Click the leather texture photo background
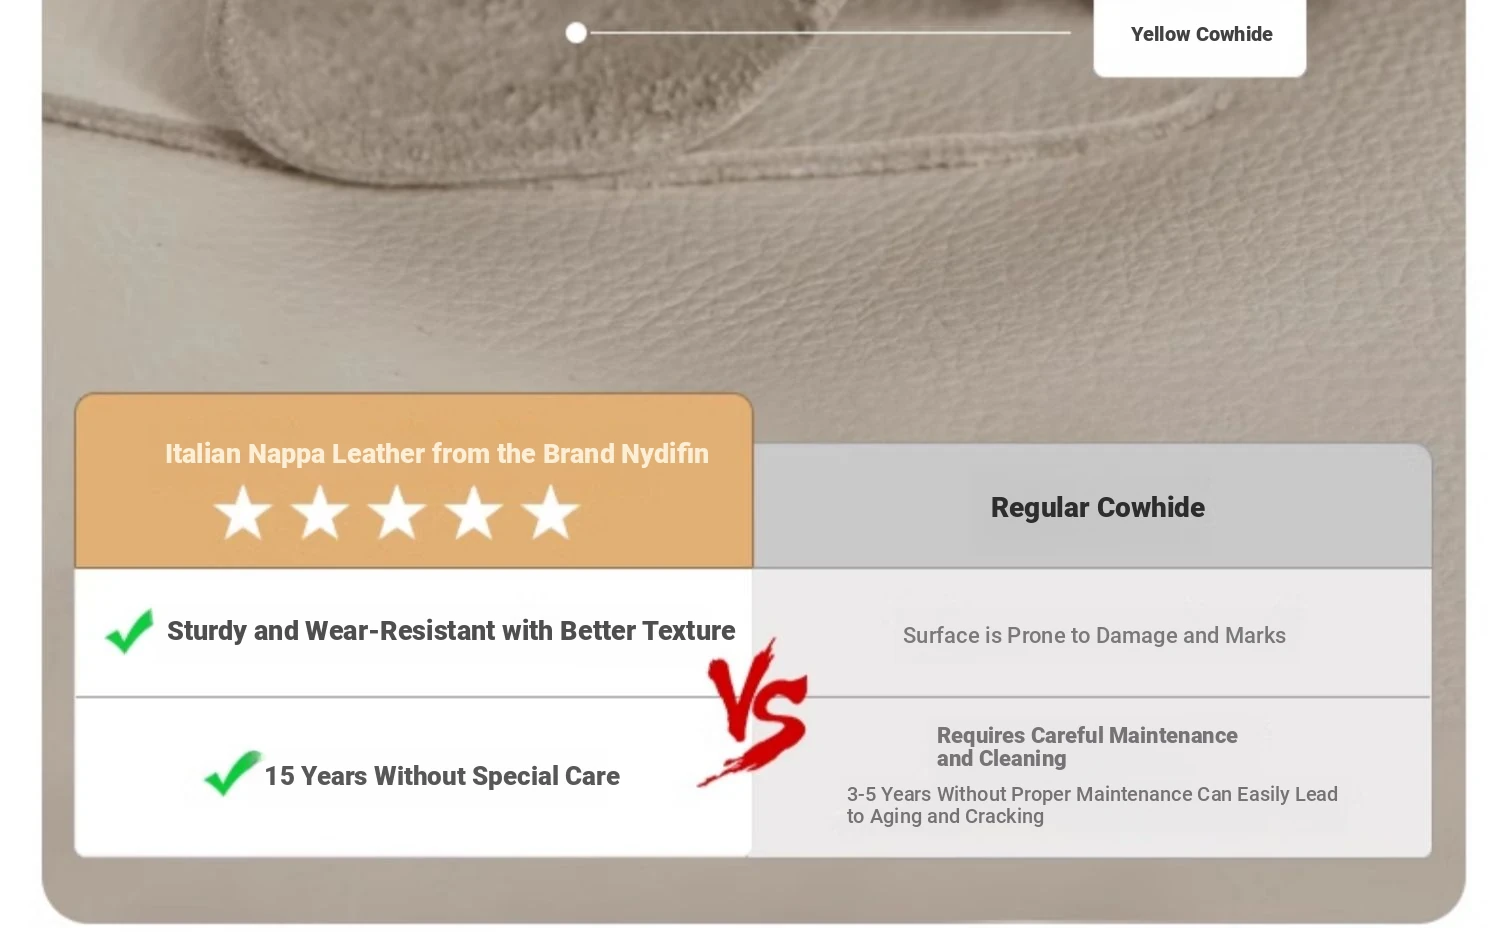Image resolution: width=1500 pixels, height=946 pixels. click(x=750, y=250)
